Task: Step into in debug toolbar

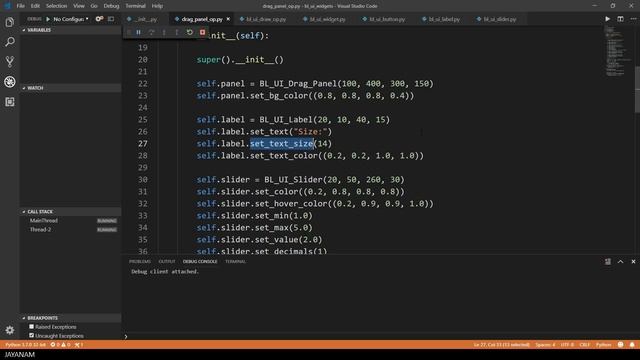Action: pyautogui.click(x=164, y=32)
